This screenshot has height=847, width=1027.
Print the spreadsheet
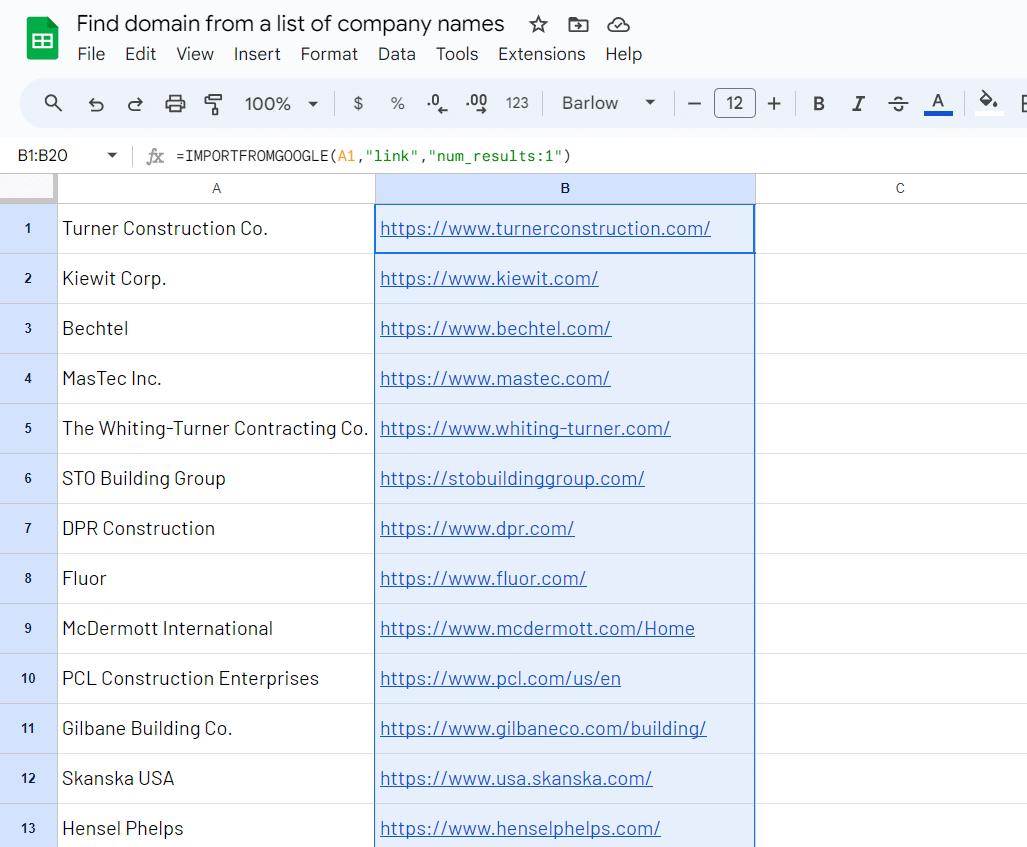(x=175, y=103)
